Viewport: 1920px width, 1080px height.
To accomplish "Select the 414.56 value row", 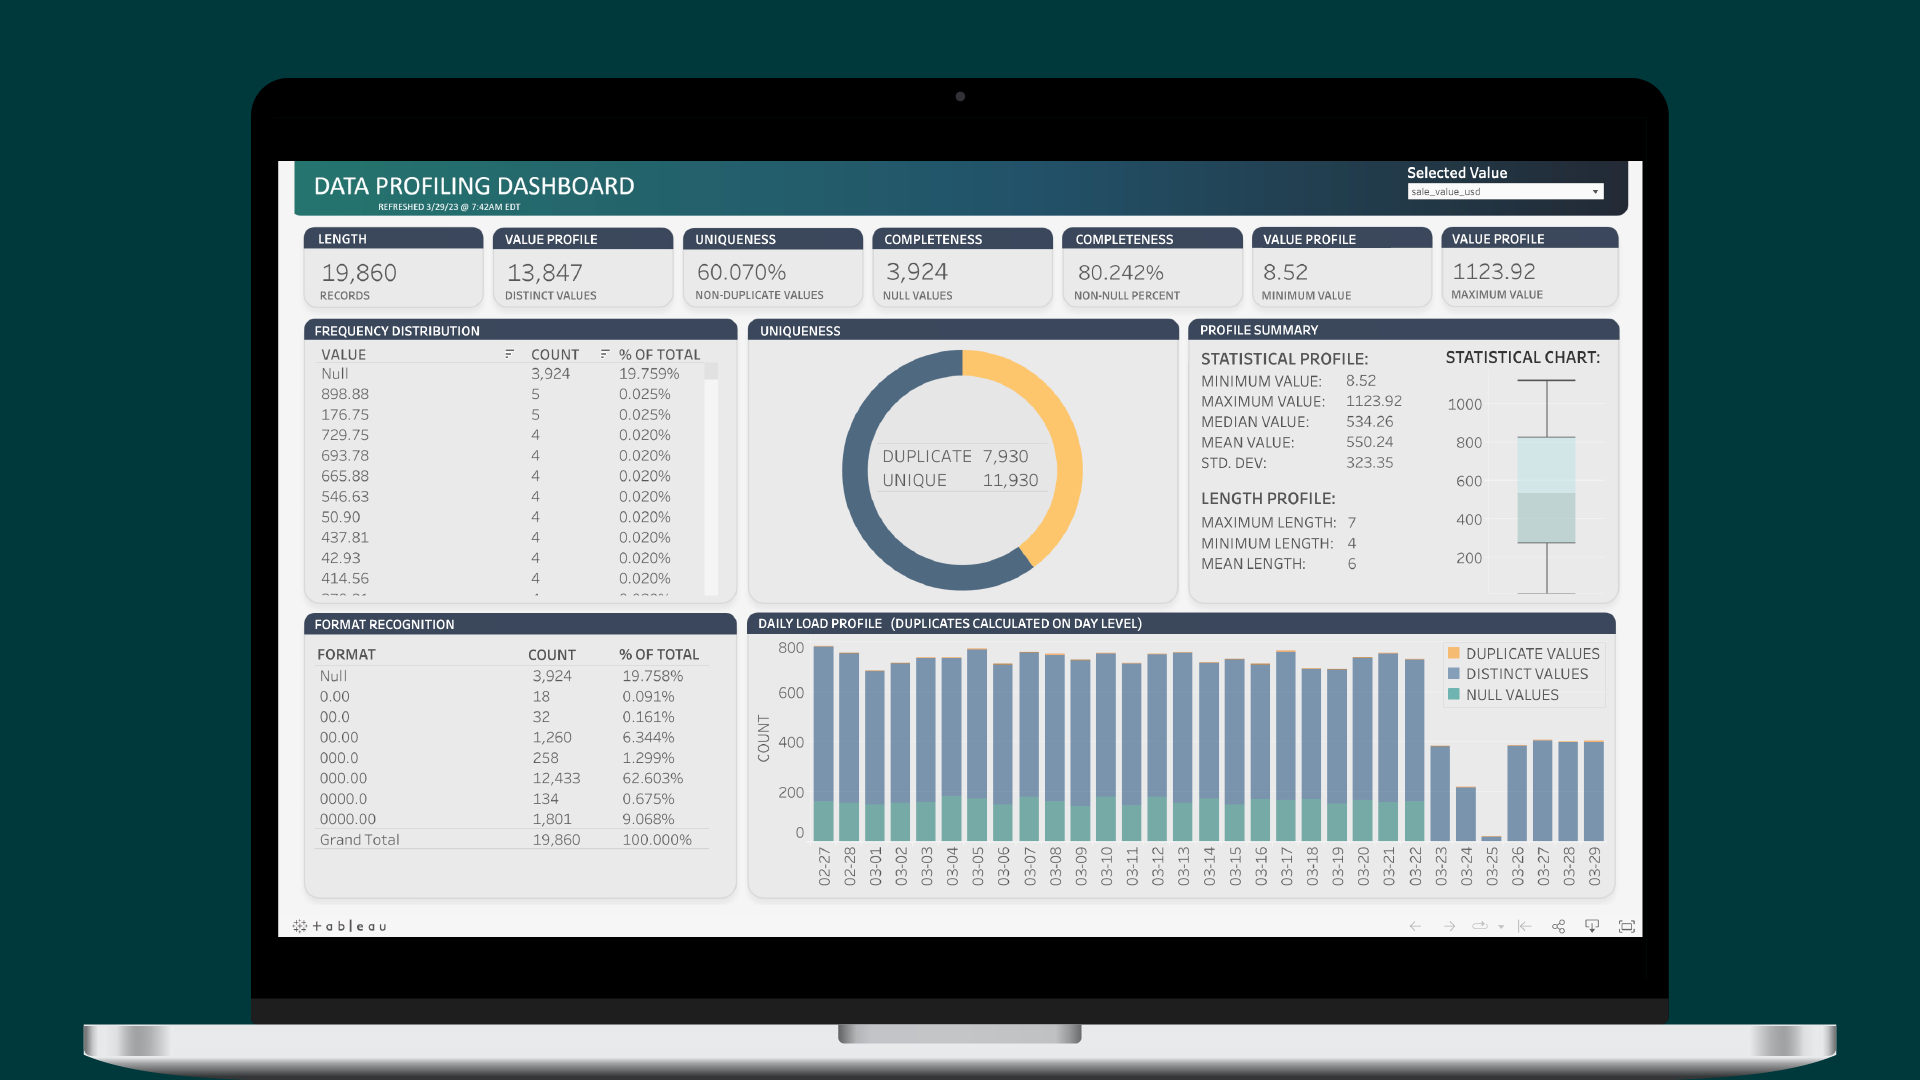I will [x=510, y=578].
